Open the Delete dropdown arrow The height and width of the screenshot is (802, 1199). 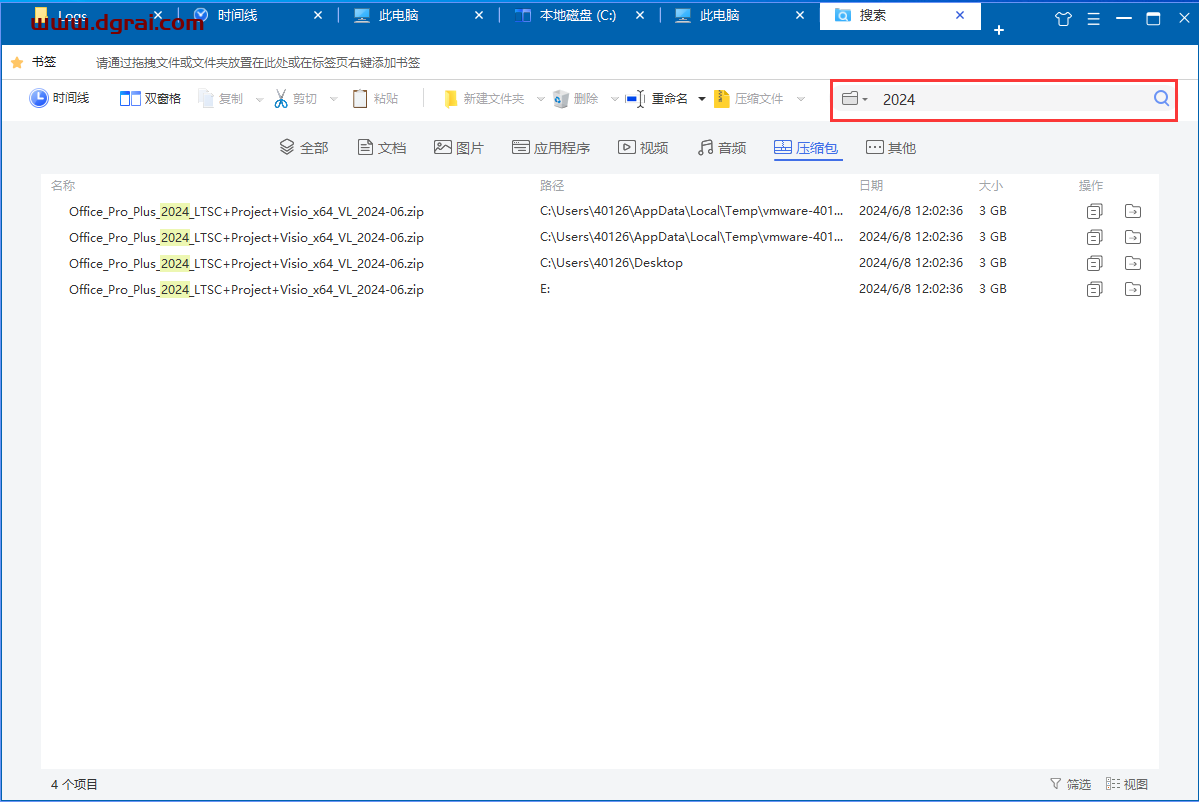click(x=614, y=99)
